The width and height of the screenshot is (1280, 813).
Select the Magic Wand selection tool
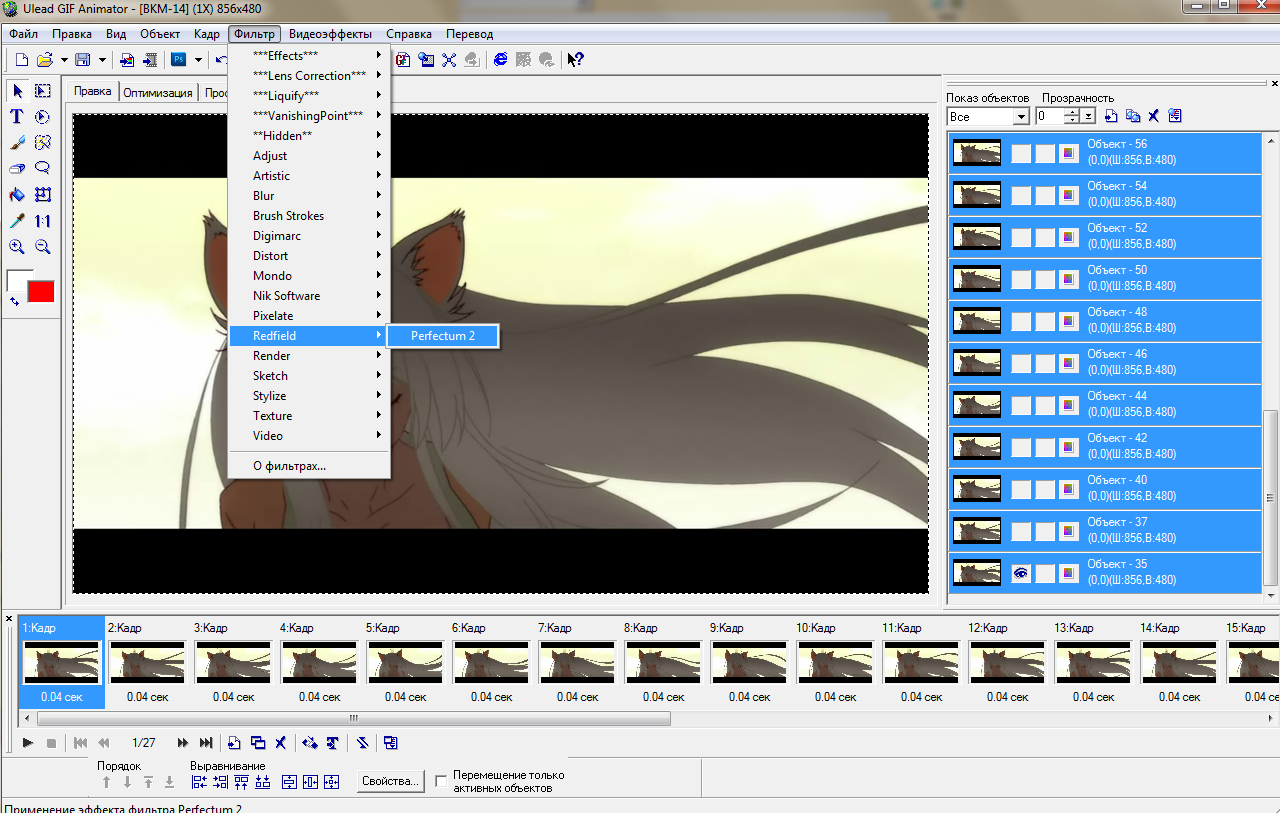43,143
